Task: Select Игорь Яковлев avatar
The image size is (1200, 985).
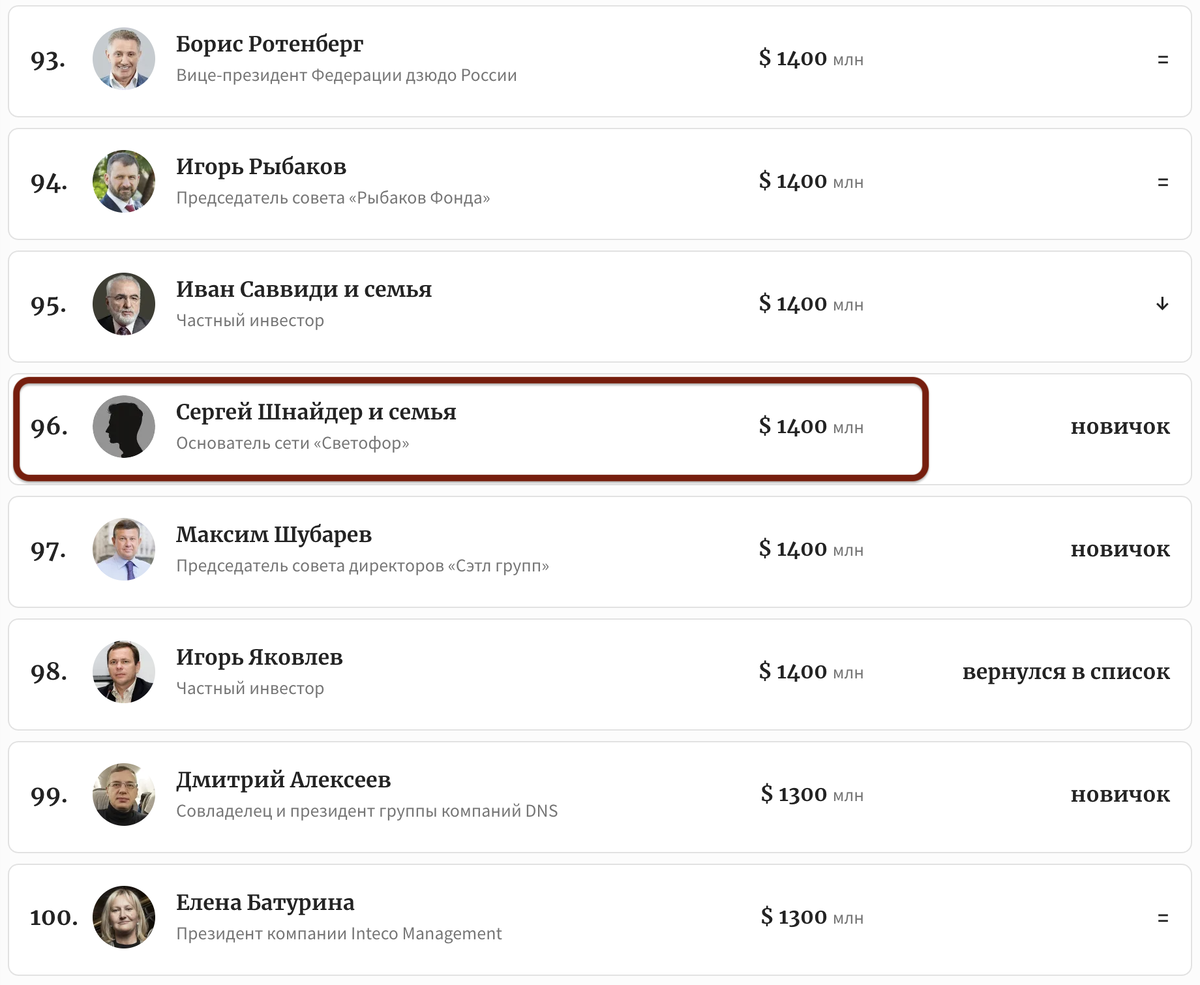Action: pyautogui.click(x=124, y=672)
